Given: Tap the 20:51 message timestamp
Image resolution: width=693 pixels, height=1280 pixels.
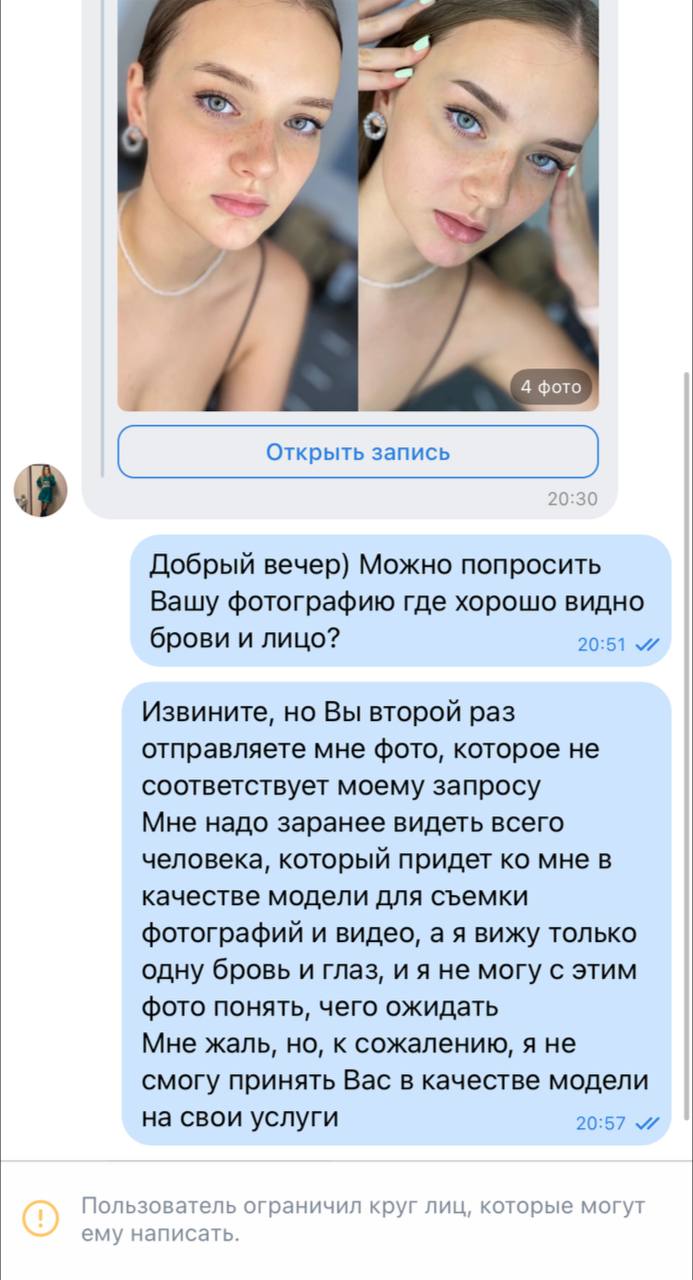Looking at the screenshot, I should [602, 645].
